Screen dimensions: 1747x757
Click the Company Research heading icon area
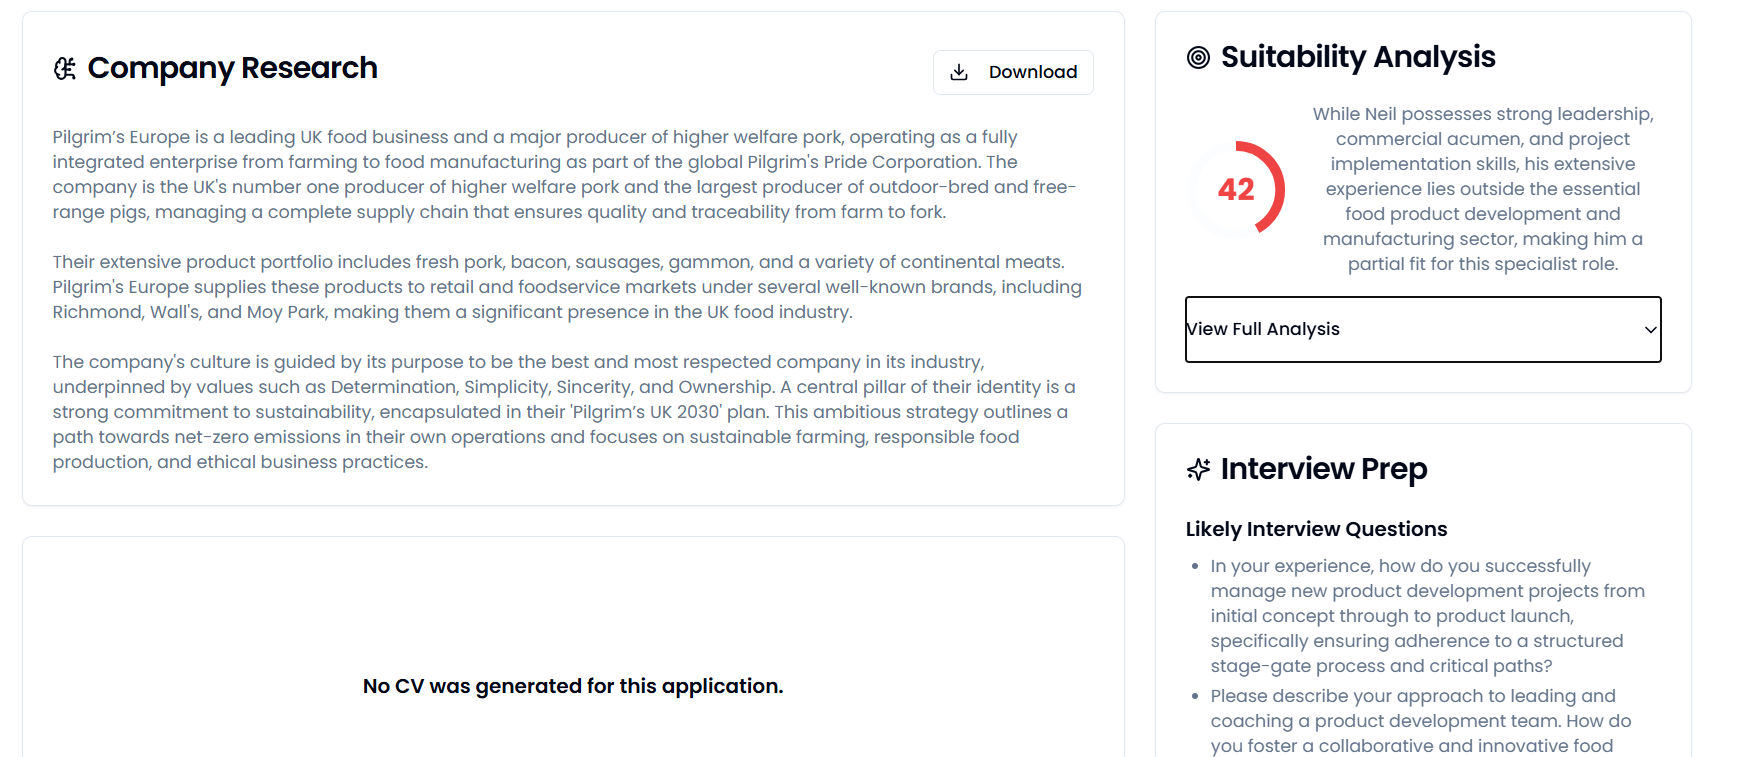coord(65,68)
